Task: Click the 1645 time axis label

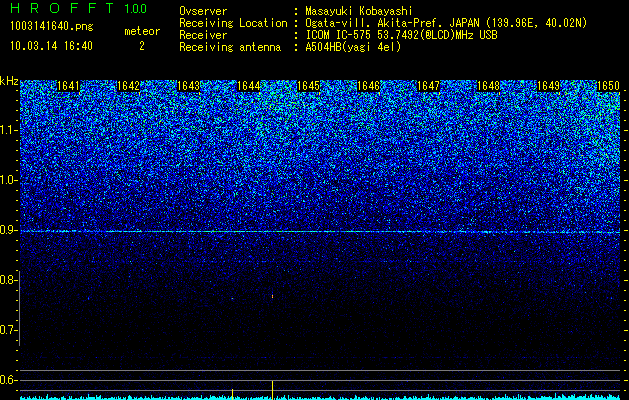Action: 308,86
